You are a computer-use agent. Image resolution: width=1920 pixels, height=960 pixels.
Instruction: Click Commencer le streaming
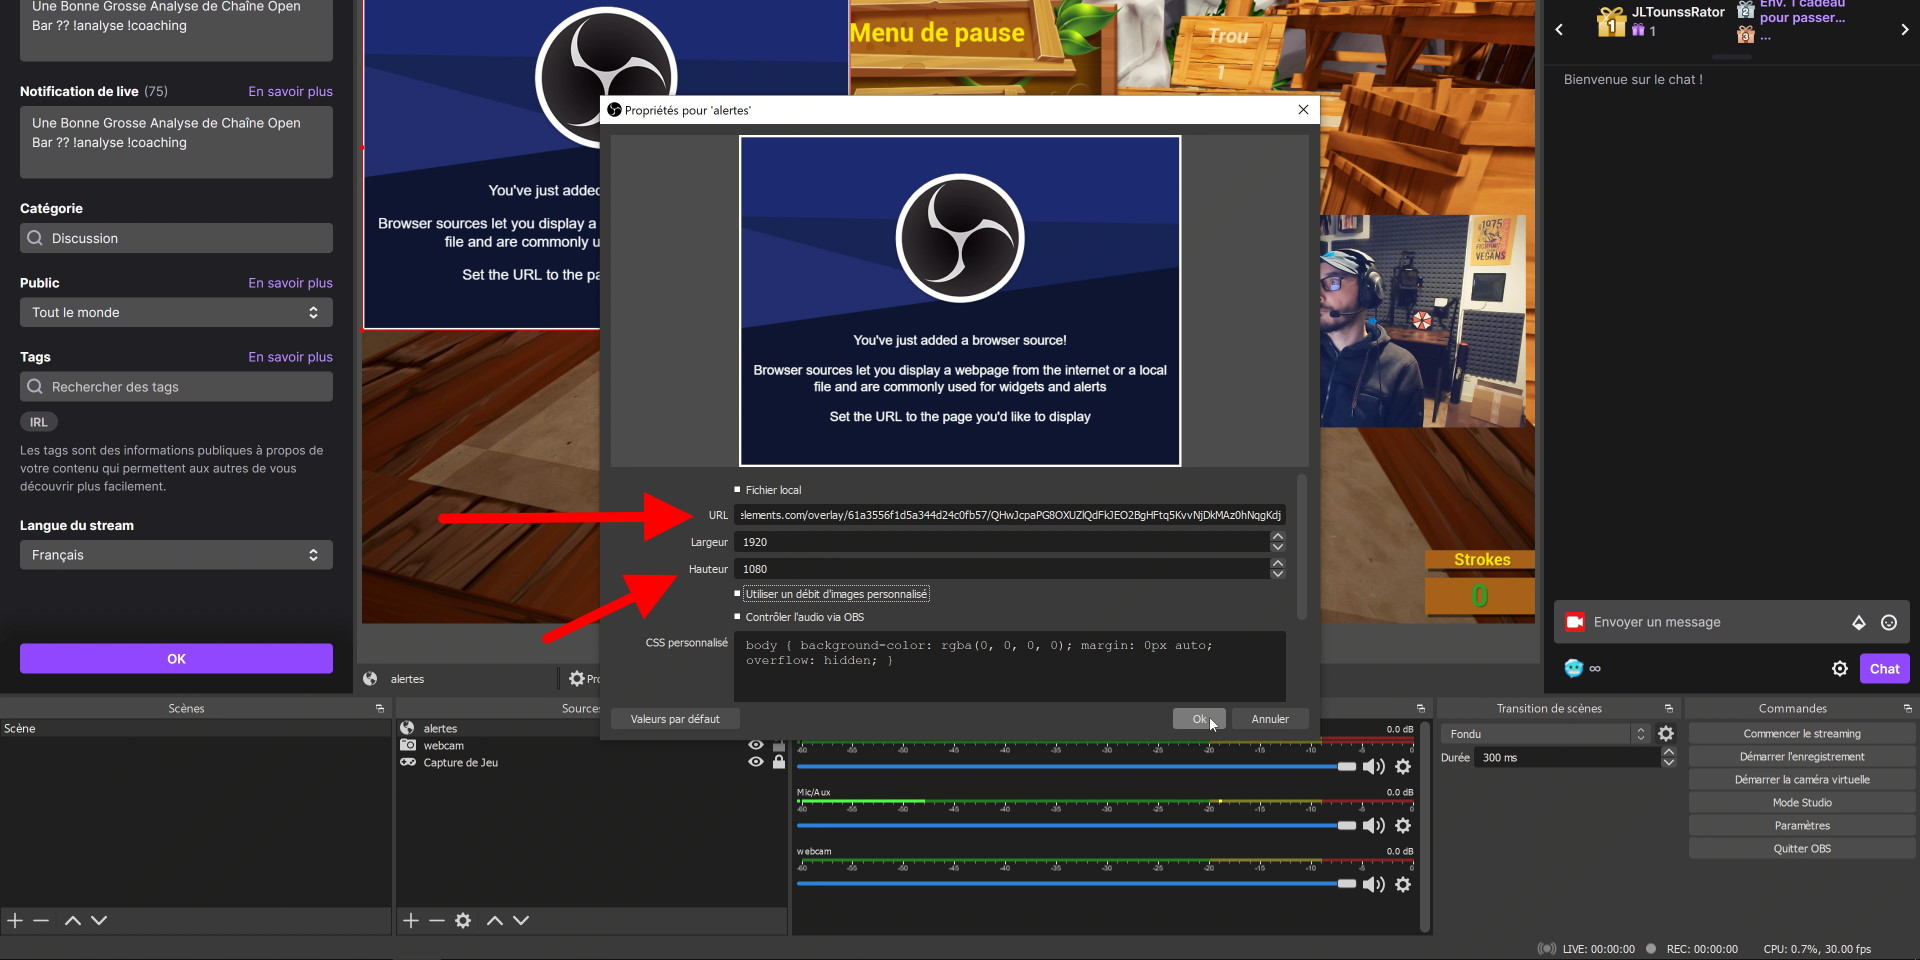[x=1802, y=734]
